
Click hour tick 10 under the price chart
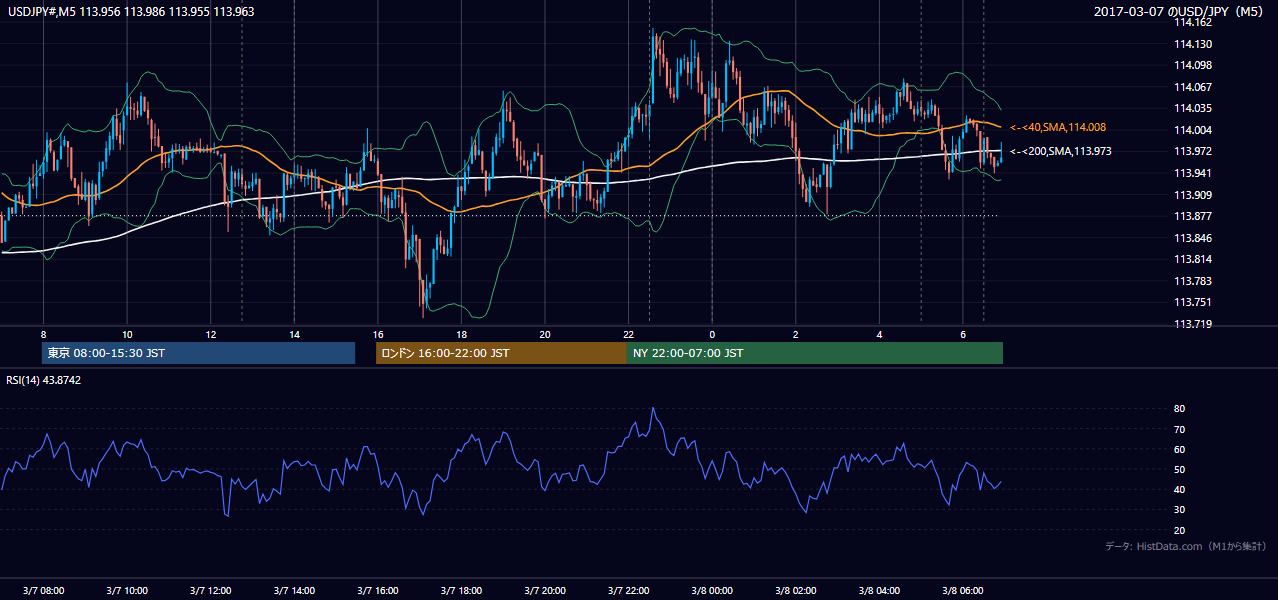127,334
